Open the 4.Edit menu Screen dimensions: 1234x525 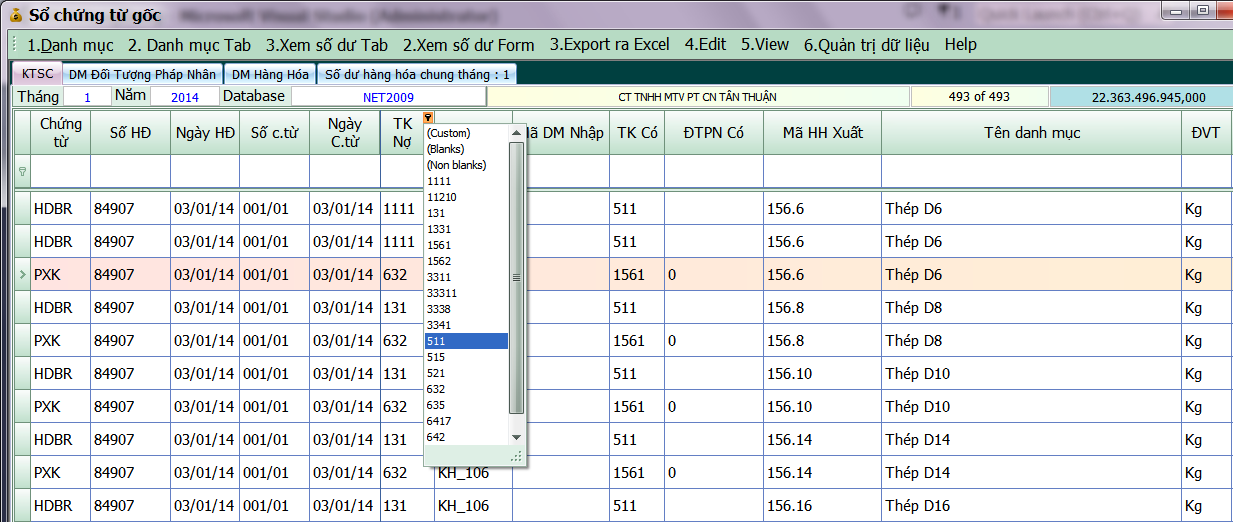pos(706,45)
